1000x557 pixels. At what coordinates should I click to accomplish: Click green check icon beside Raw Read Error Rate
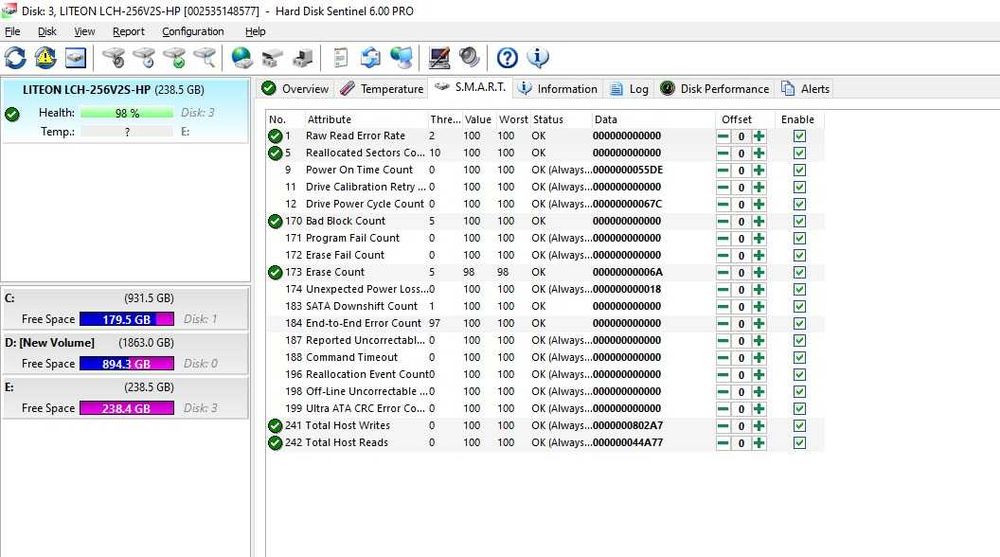[x=275, y=136]
